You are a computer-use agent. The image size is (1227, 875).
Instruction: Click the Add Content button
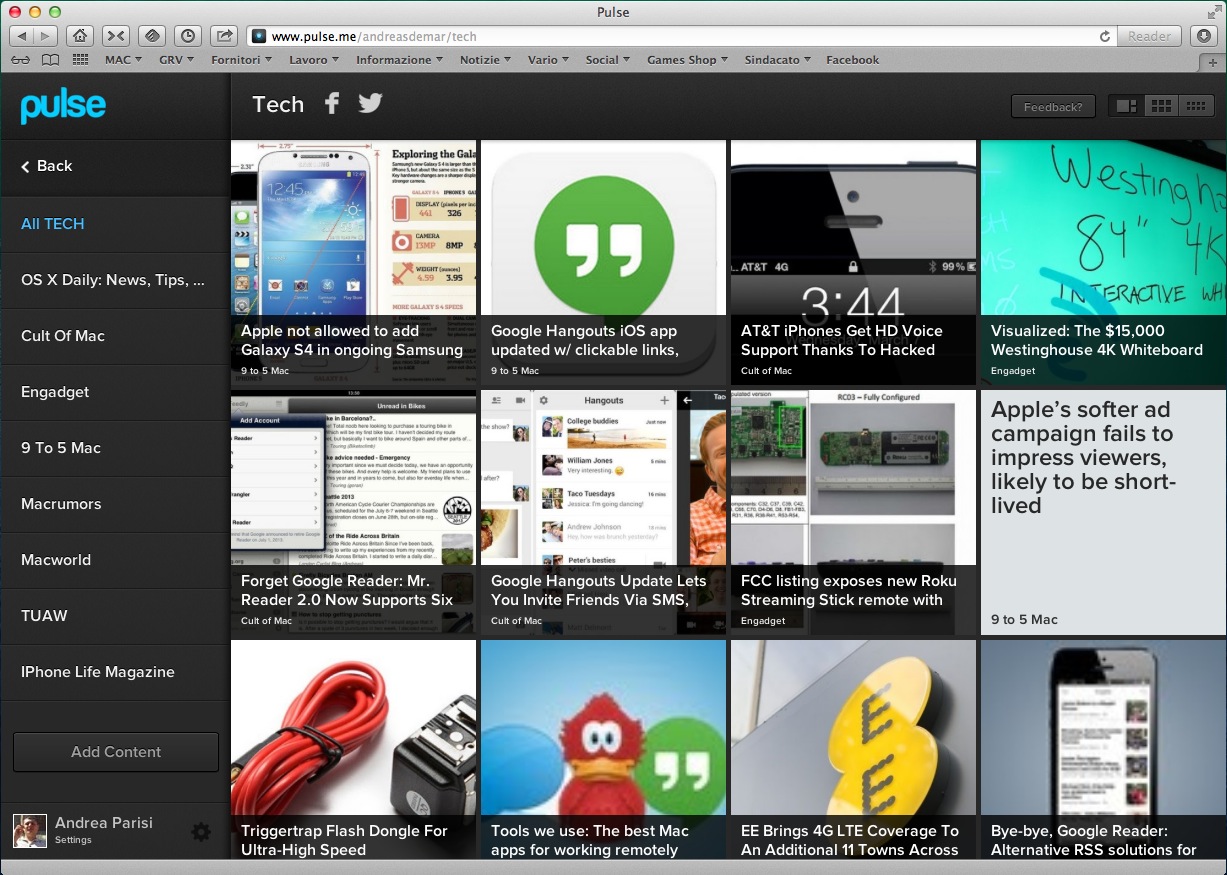116,752
